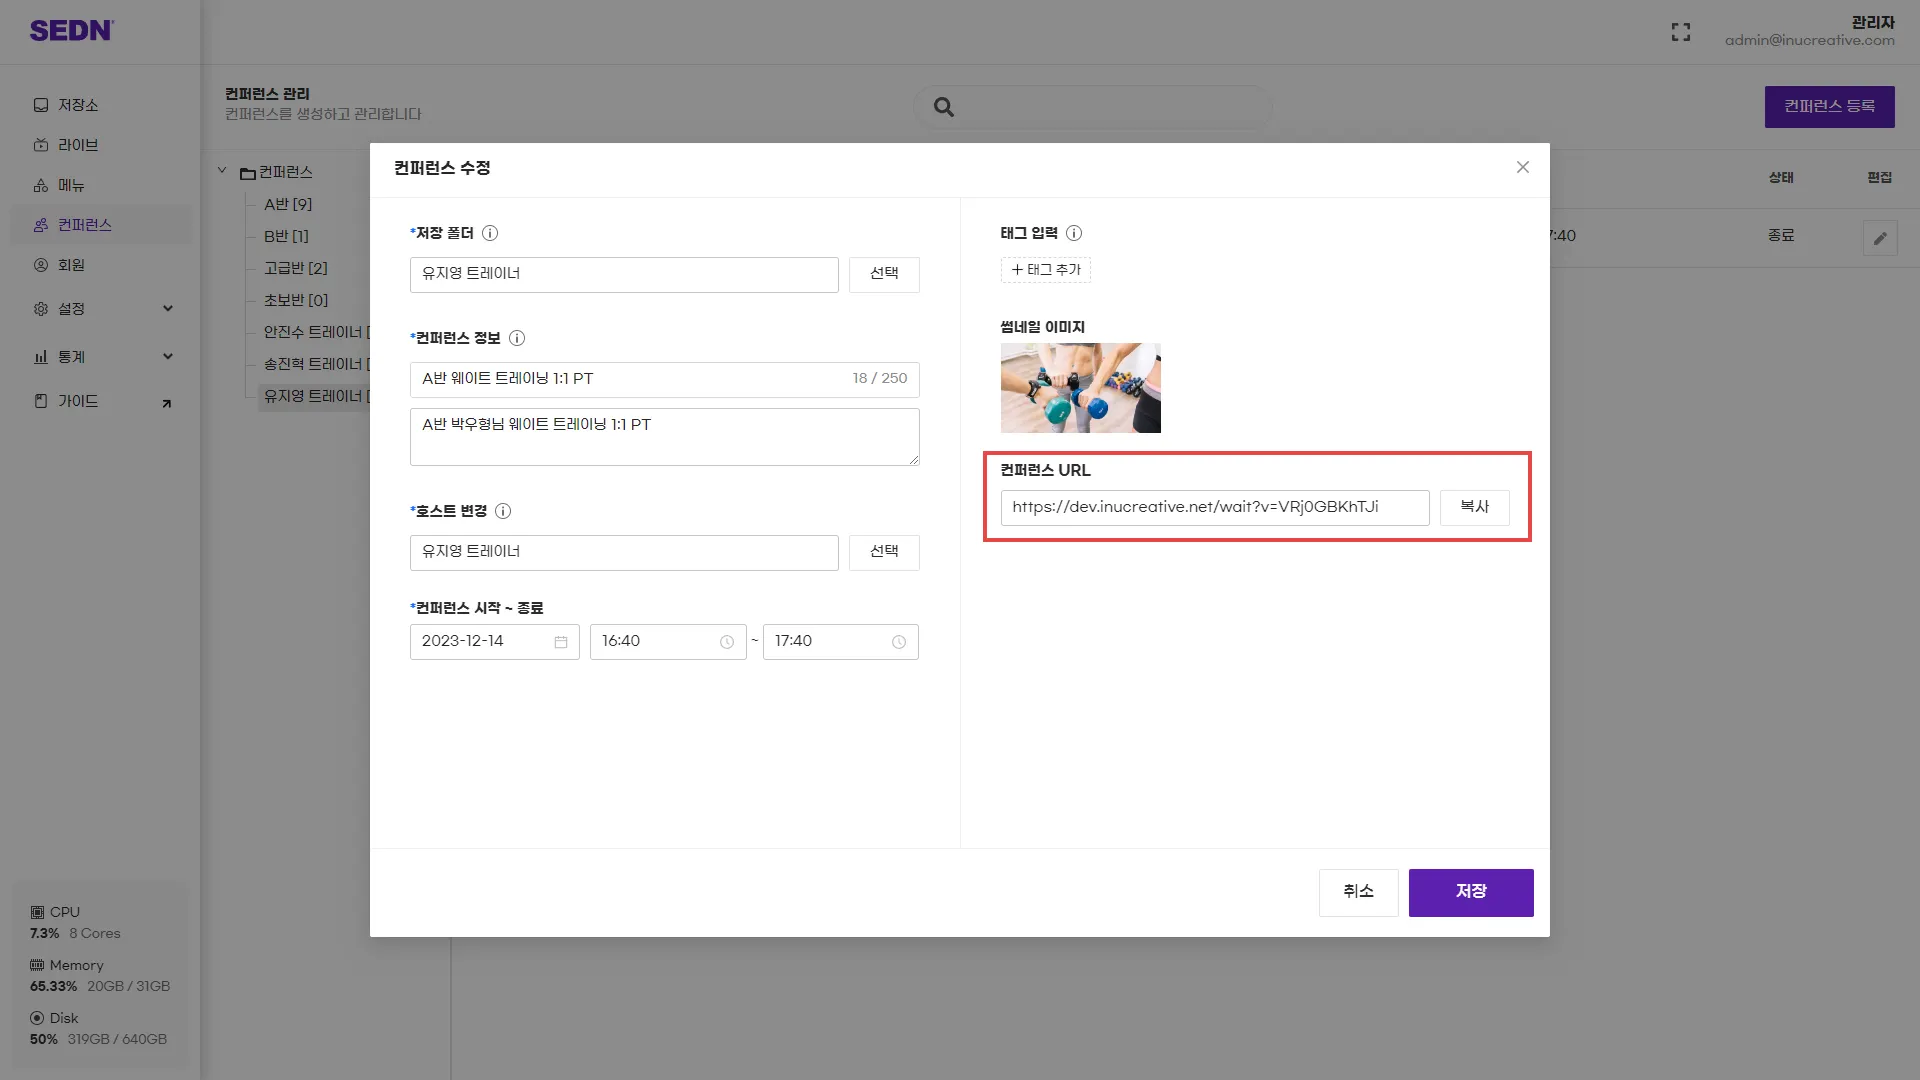Image resolution: width=1920 pixels, height=1080 pixels.
Task: Click the clock icon in the 16:40 start time
Action: click(x=727, y=642)
